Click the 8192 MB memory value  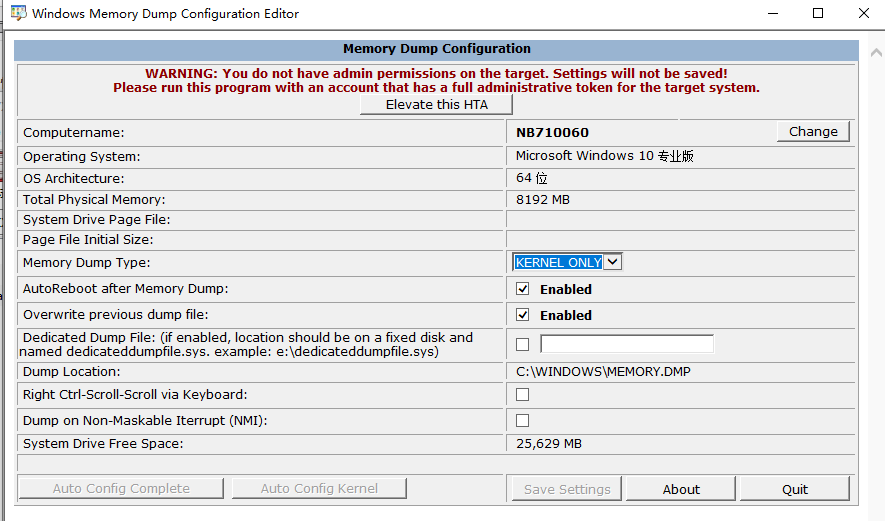pyautogui.click(x=542, y=200)
